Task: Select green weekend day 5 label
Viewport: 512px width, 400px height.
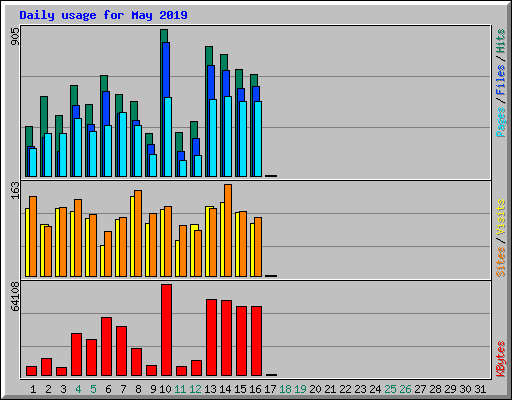Action: tap(93, 389)
